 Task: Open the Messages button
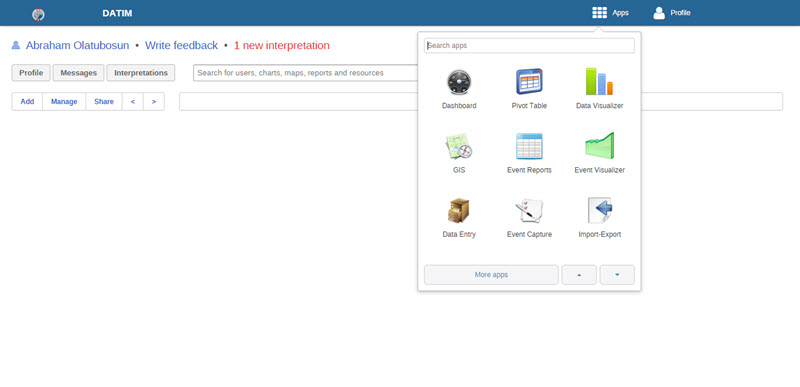pos(79,73)
